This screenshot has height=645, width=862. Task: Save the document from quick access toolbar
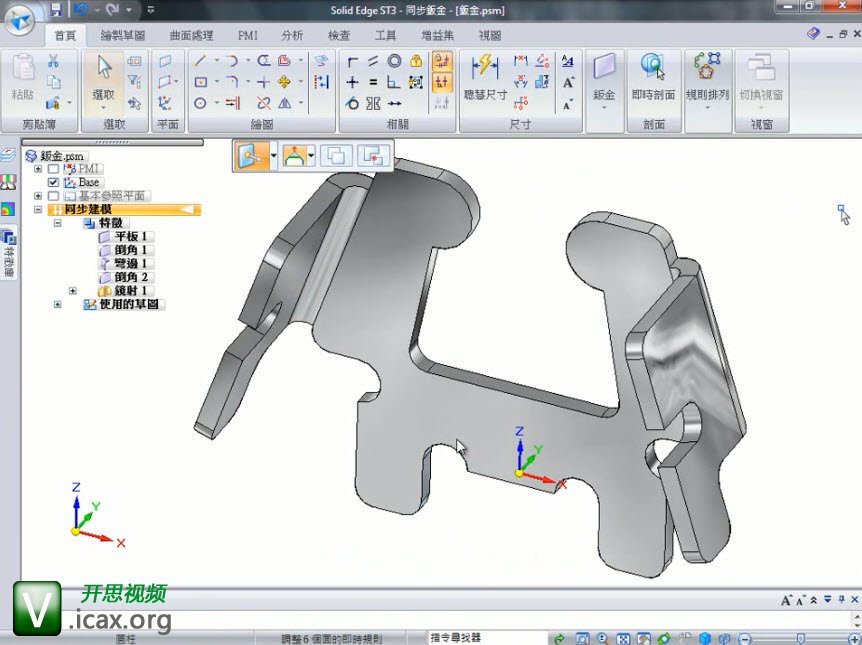tap(56, 9)
